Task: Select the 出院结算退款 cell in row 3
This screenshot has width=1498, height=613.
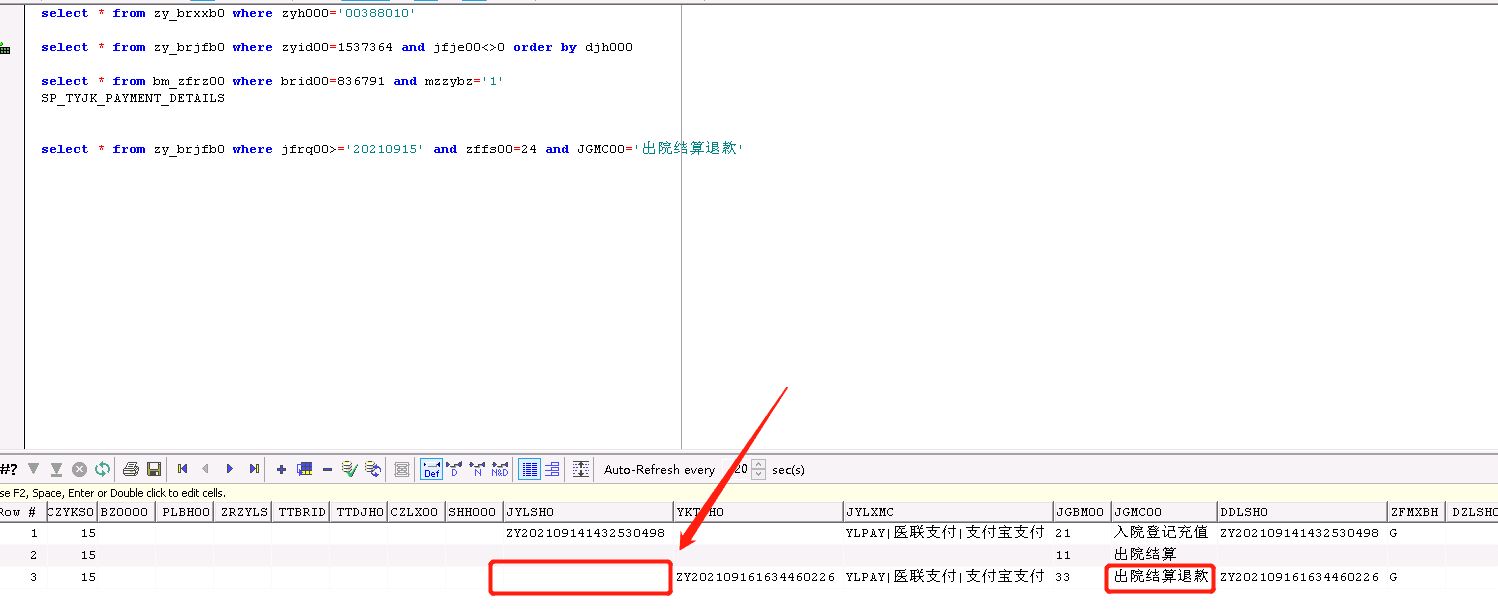Action: (1164, 577)
